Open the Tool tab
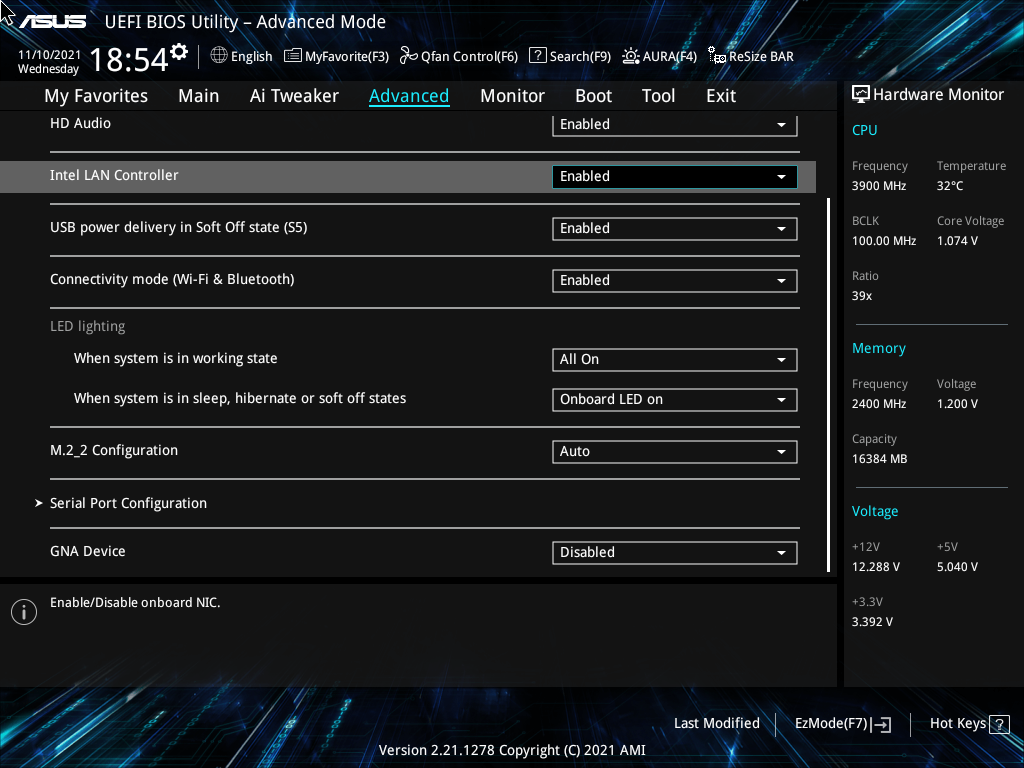This screenshot has height=768, width=1024. pyautogui.click(x=658, y=96)
